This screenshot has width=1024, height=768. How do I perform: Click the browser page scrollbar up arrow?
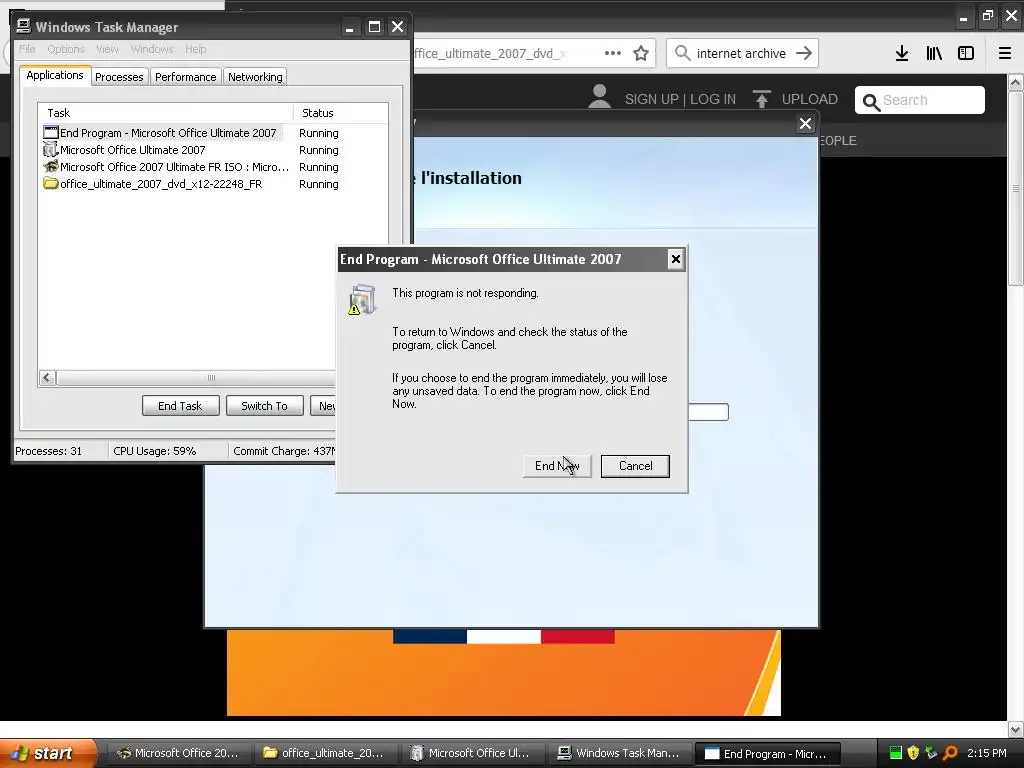tap(1015, 82)
